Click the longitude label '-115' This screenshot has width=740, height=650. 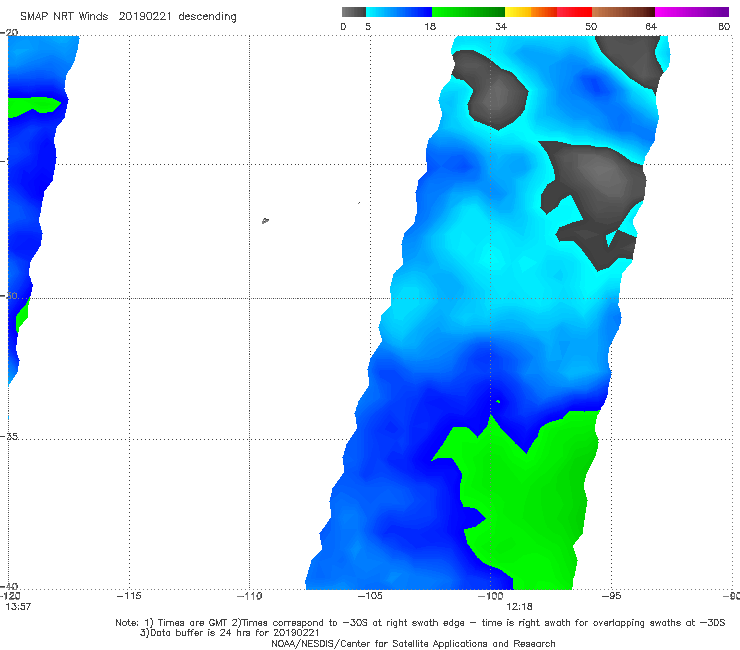pyautogui.click(x=129, y=596)
